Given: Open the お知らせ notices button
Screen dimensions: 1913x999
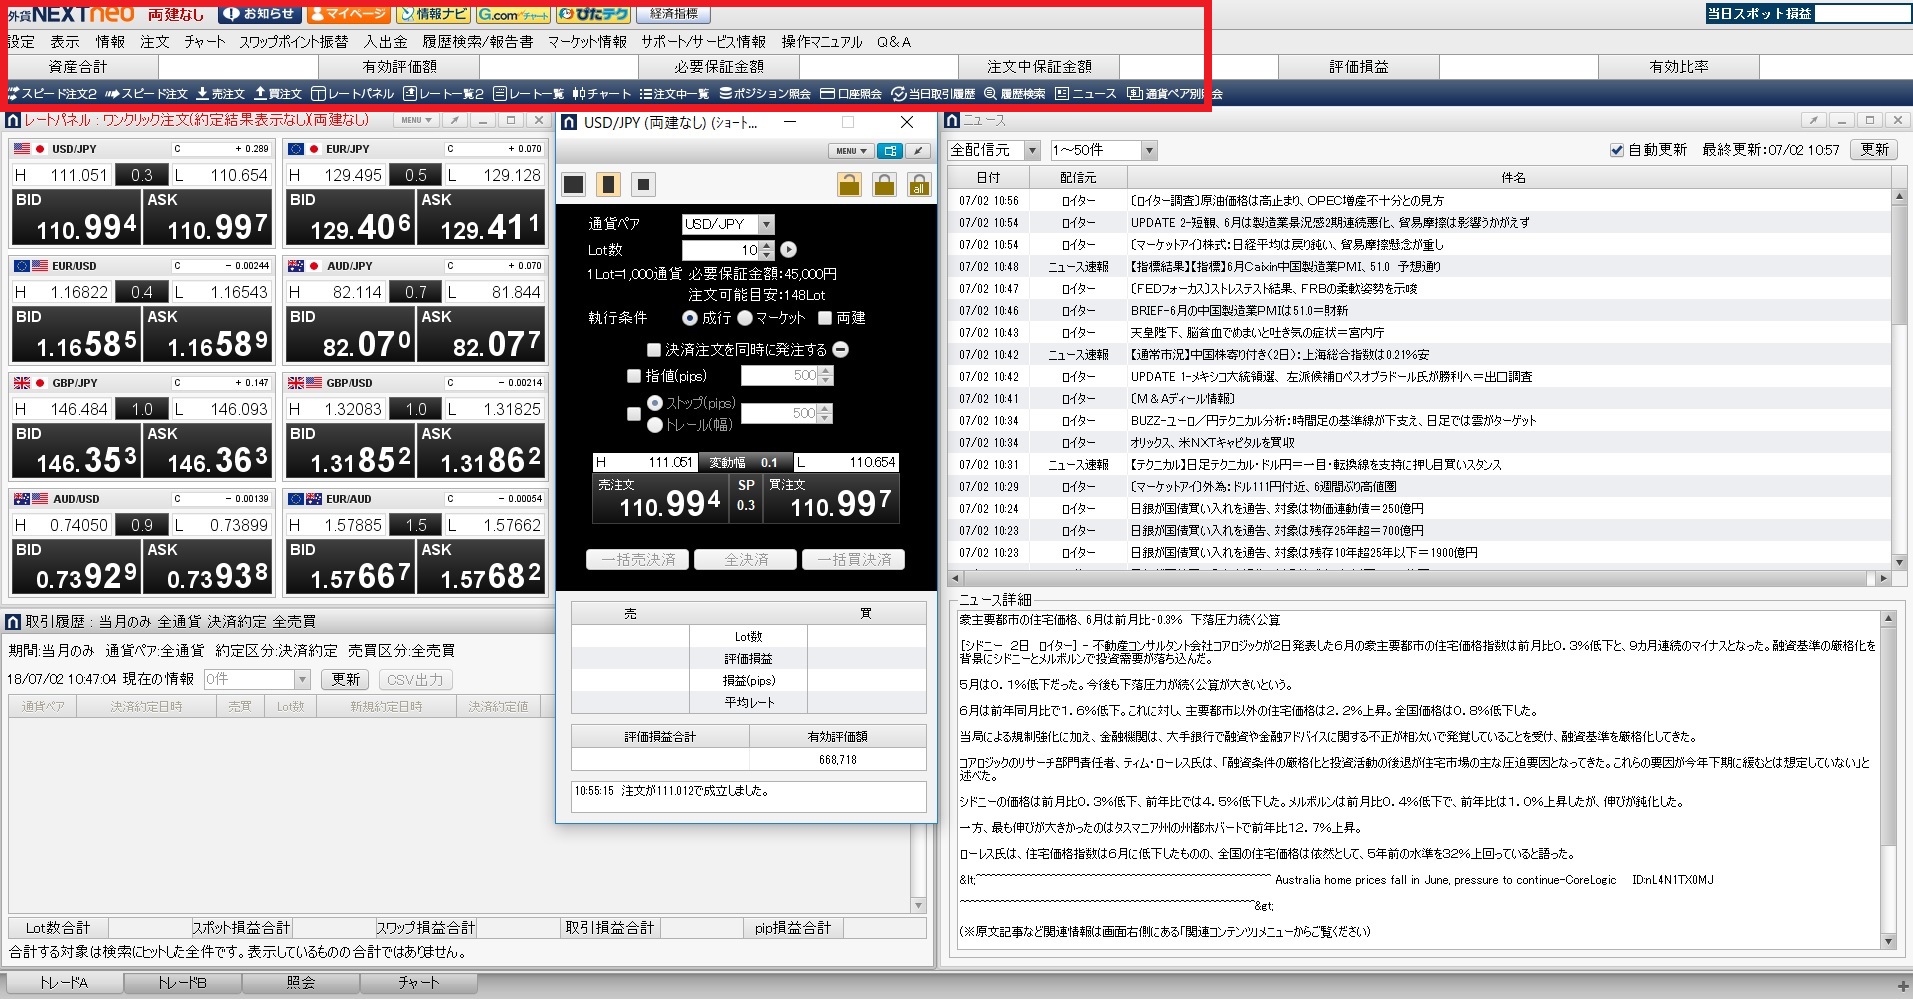Looking at the screenshot, I should [x=259, y=13].
